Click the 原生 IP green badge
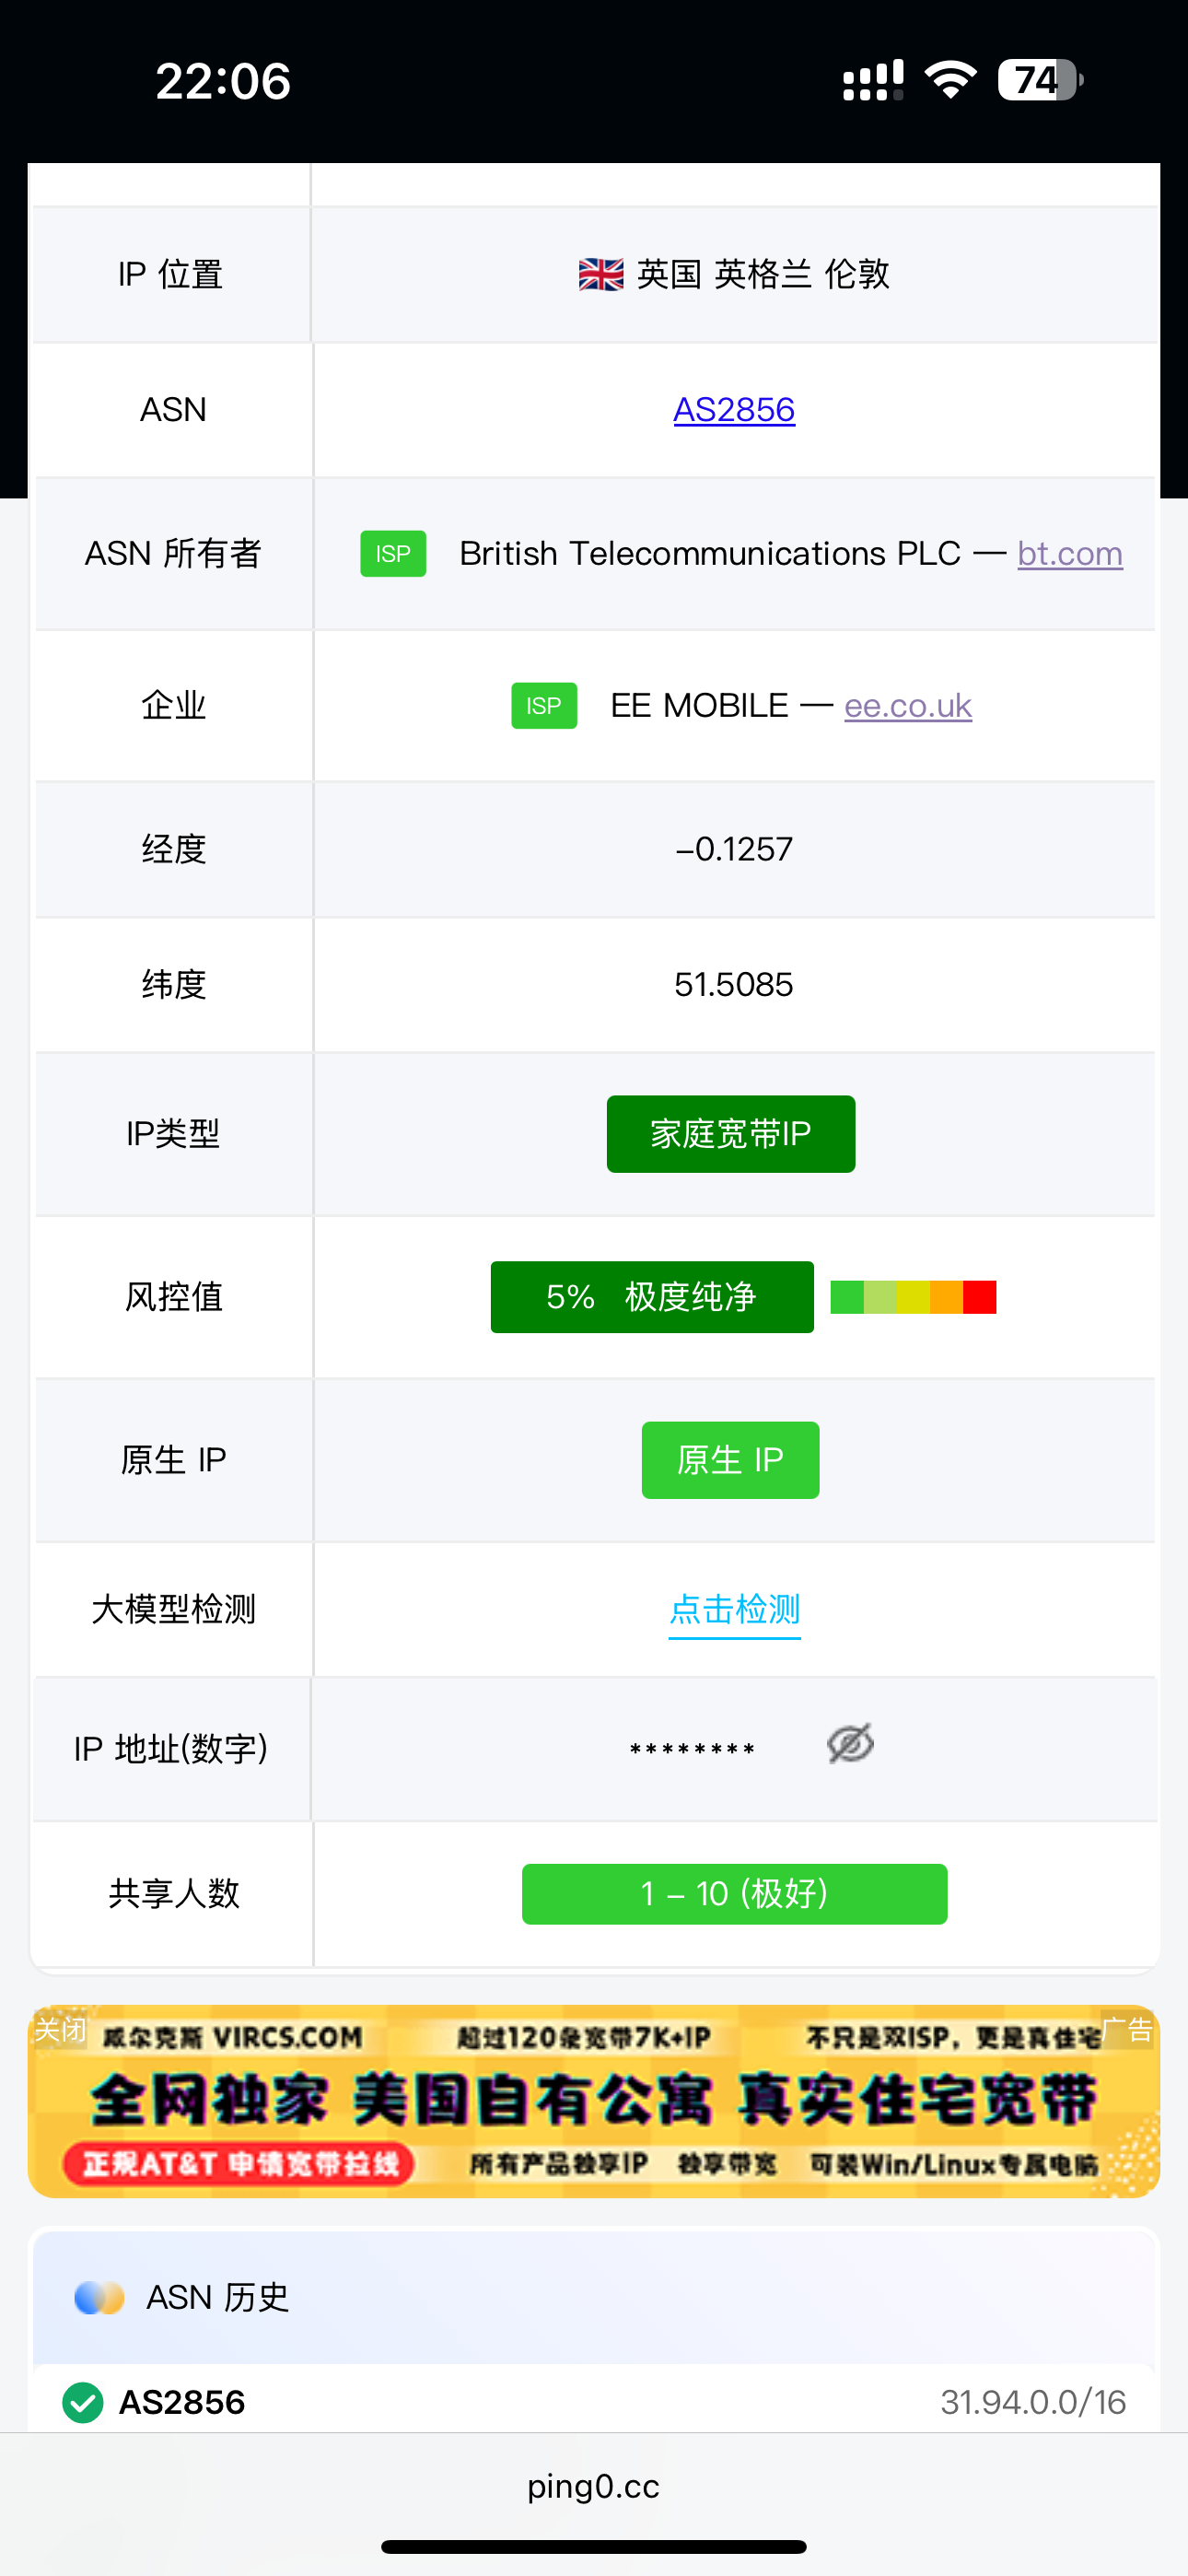The width and height of the screenshot is (1188, 2576). click(x=730, y=1460)
